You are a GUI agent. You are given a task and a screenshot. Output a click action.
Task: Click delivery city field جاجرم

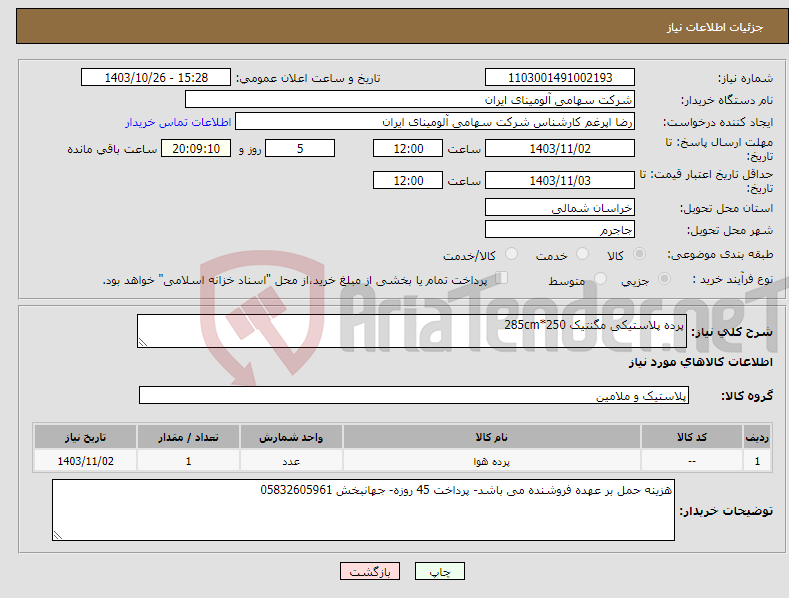560,230
